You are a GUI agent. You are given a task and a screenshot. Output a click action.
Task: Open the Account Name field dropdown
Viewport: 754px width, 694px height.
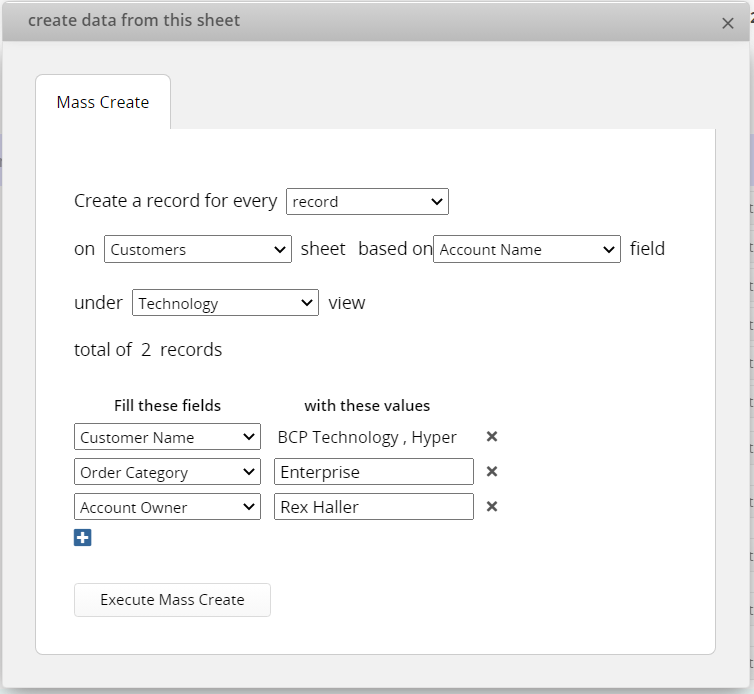point(527,249)
